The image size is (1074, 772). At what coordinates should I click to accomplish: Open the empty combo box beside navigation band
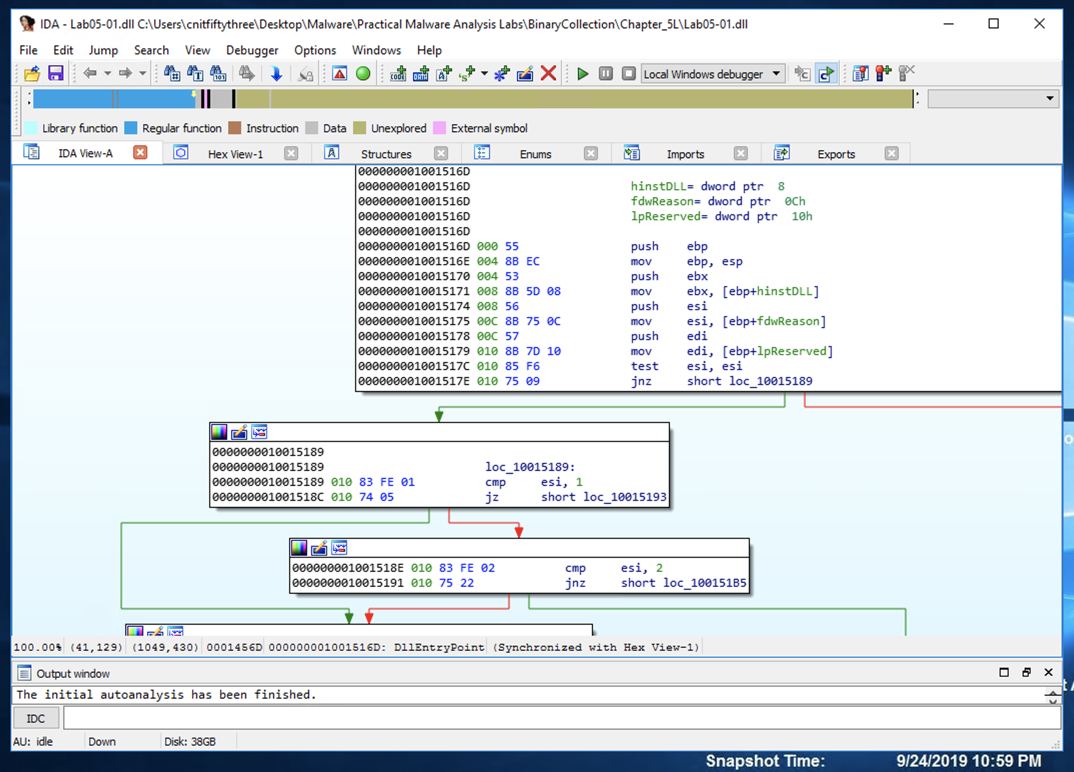tap(1049, 99)
